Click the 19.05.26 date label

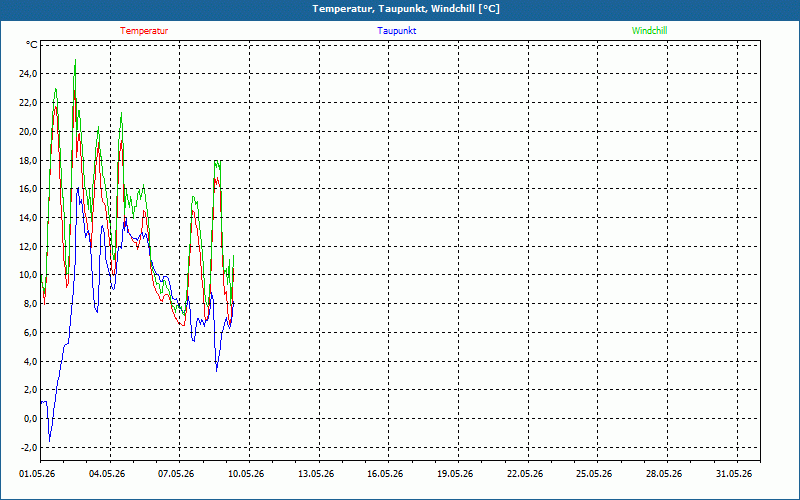coord(455,474)
